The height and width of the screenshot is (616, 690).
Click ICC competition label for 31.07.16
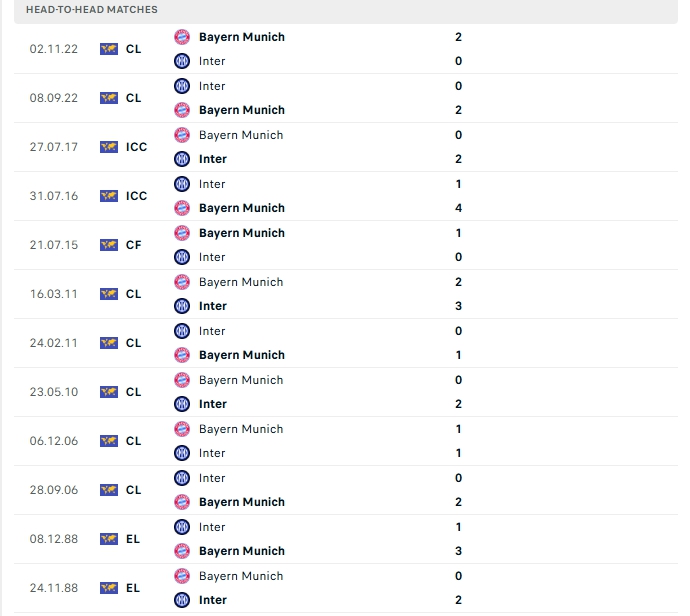[x=136, y=196]
